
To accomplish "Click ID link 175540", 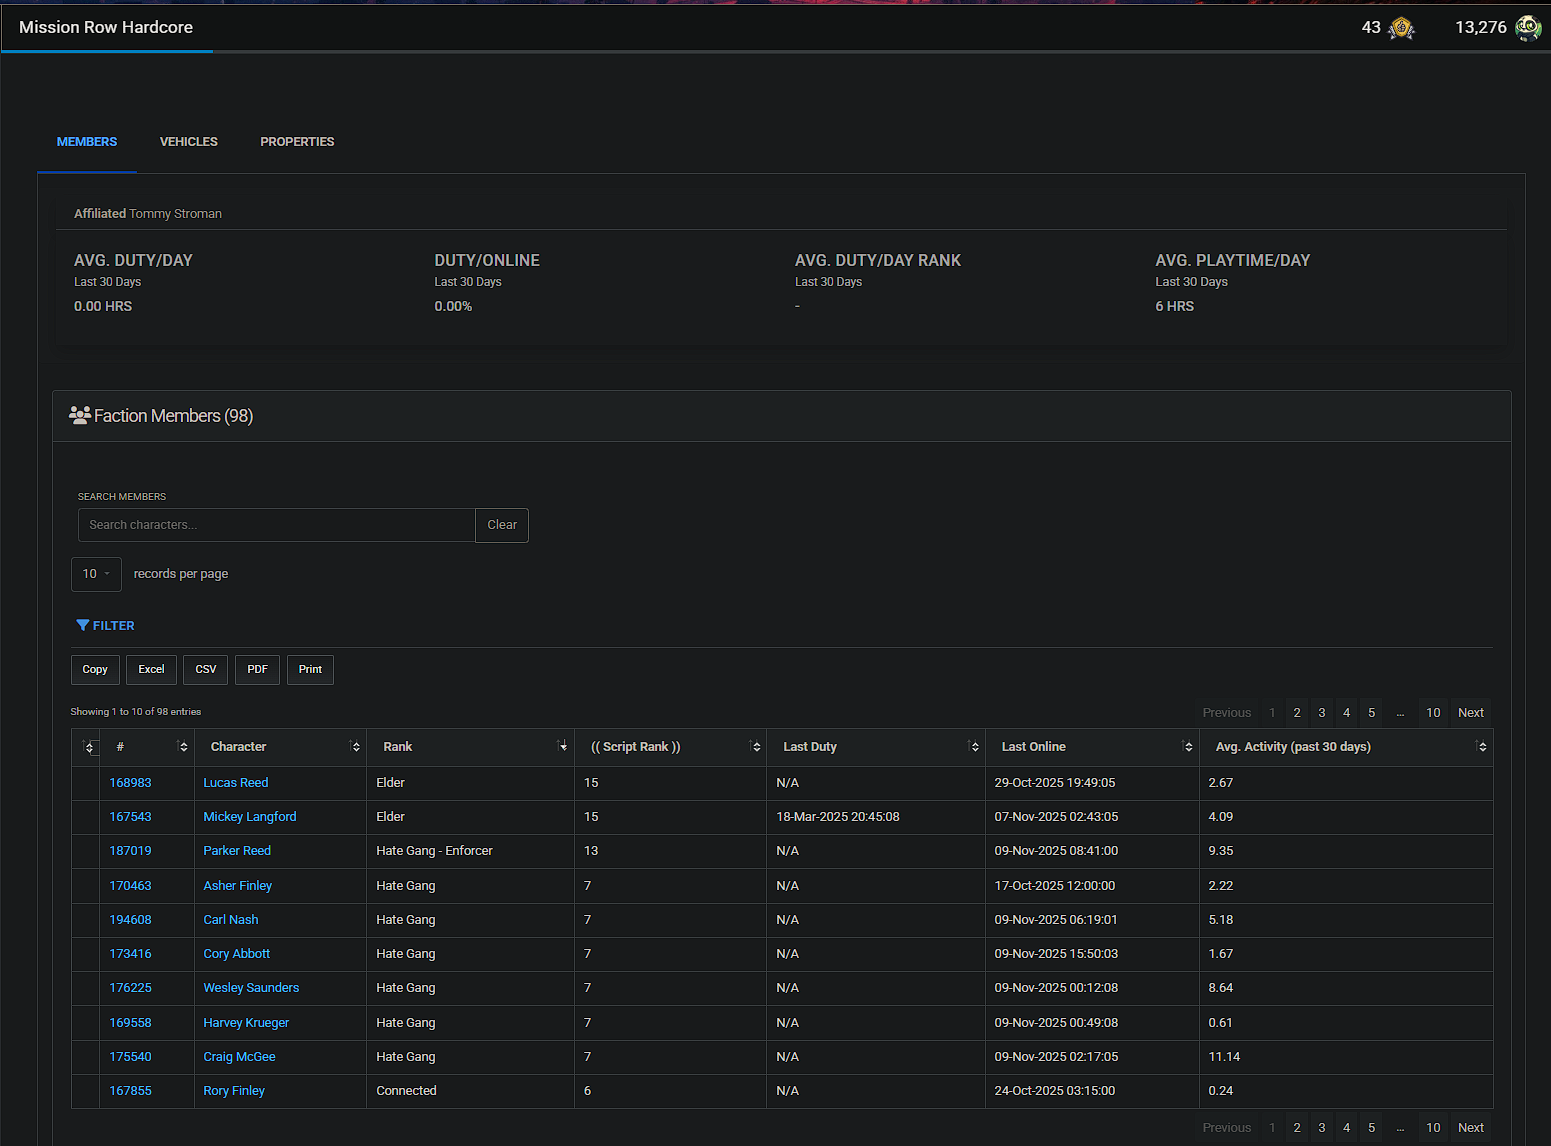I will pos(131,1057).
